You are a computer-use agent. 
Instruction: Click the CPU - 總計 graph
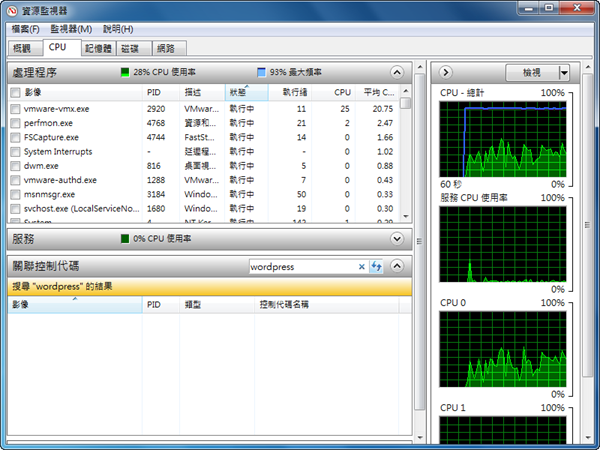503,139
